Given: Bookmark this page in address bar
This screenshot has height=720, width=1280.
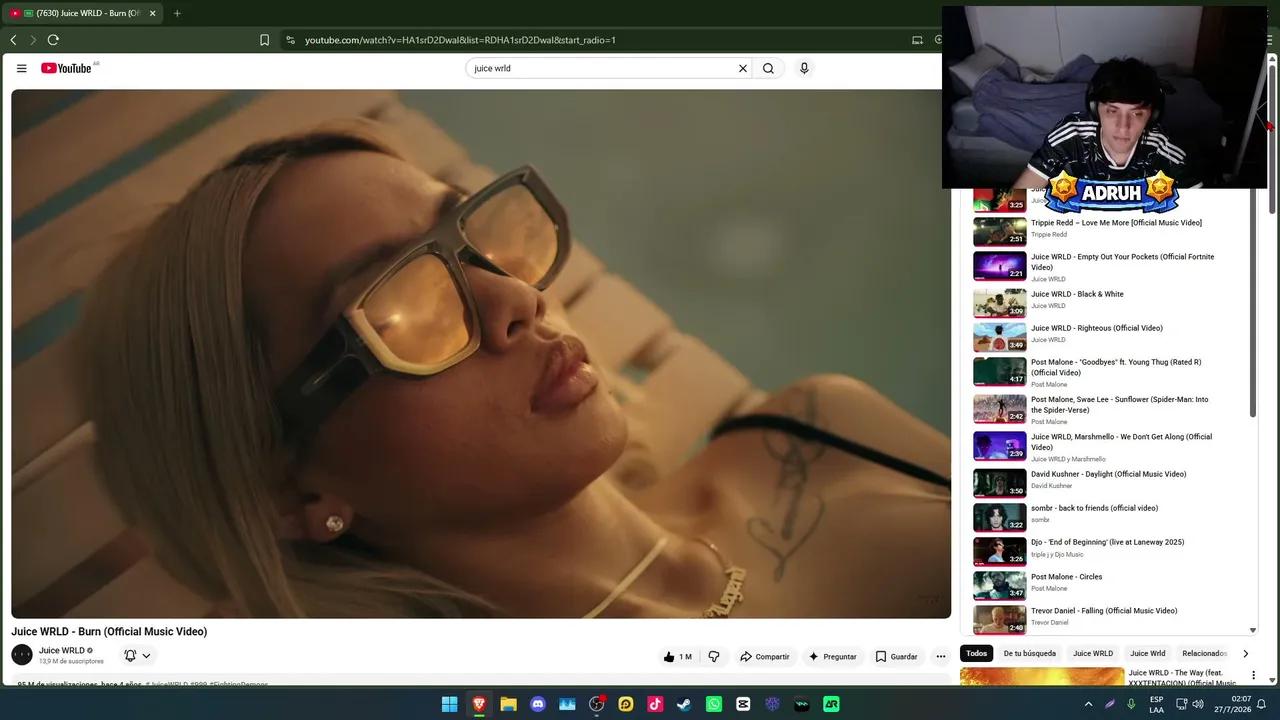Looking at the screenshot, I should (264, 40).
